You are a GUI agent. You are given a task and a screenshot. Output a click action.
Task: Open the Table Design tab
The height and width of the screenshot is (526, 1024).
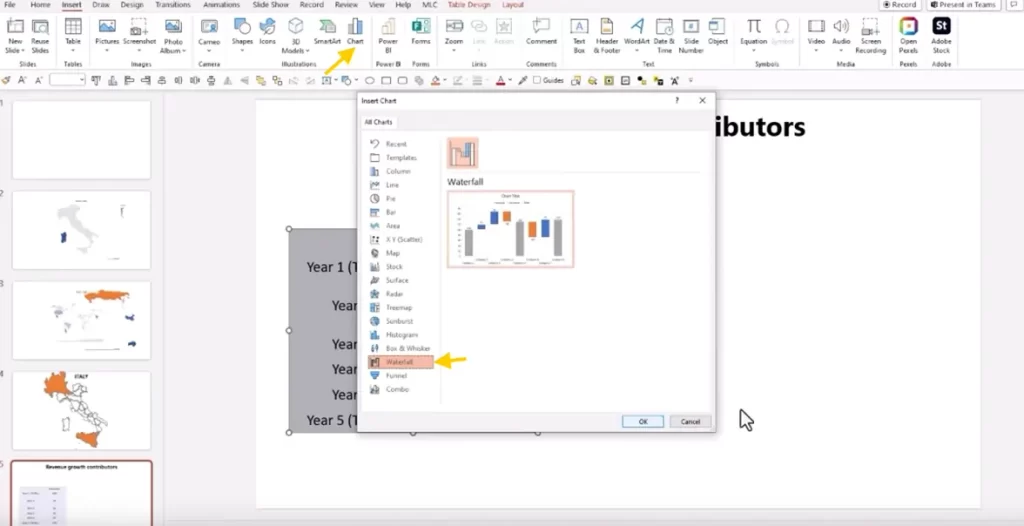(469, 5)
